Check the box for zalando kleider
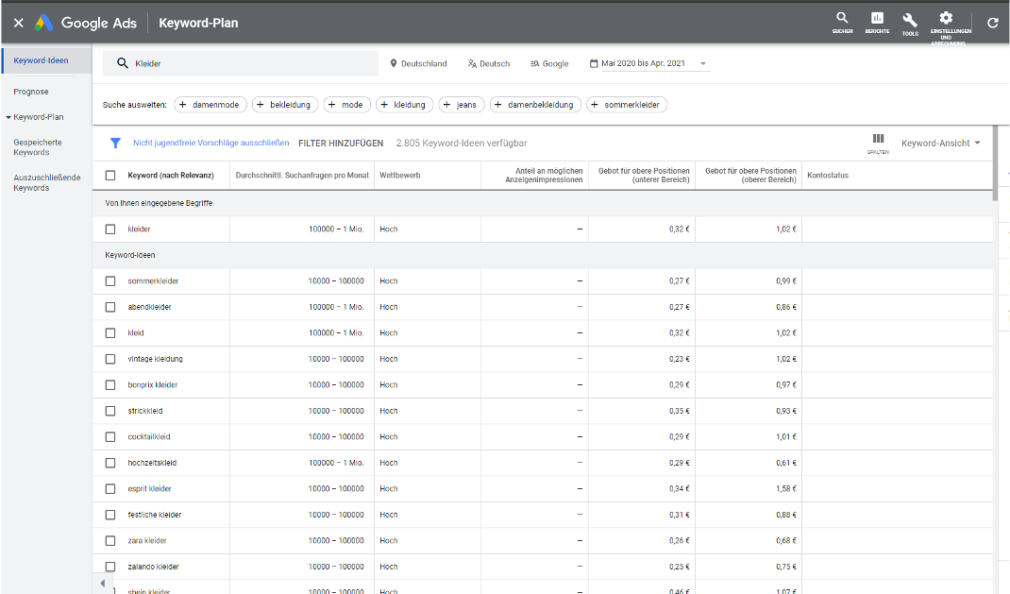The height and width of the screenshot is (594, 1010). (110, 567)
